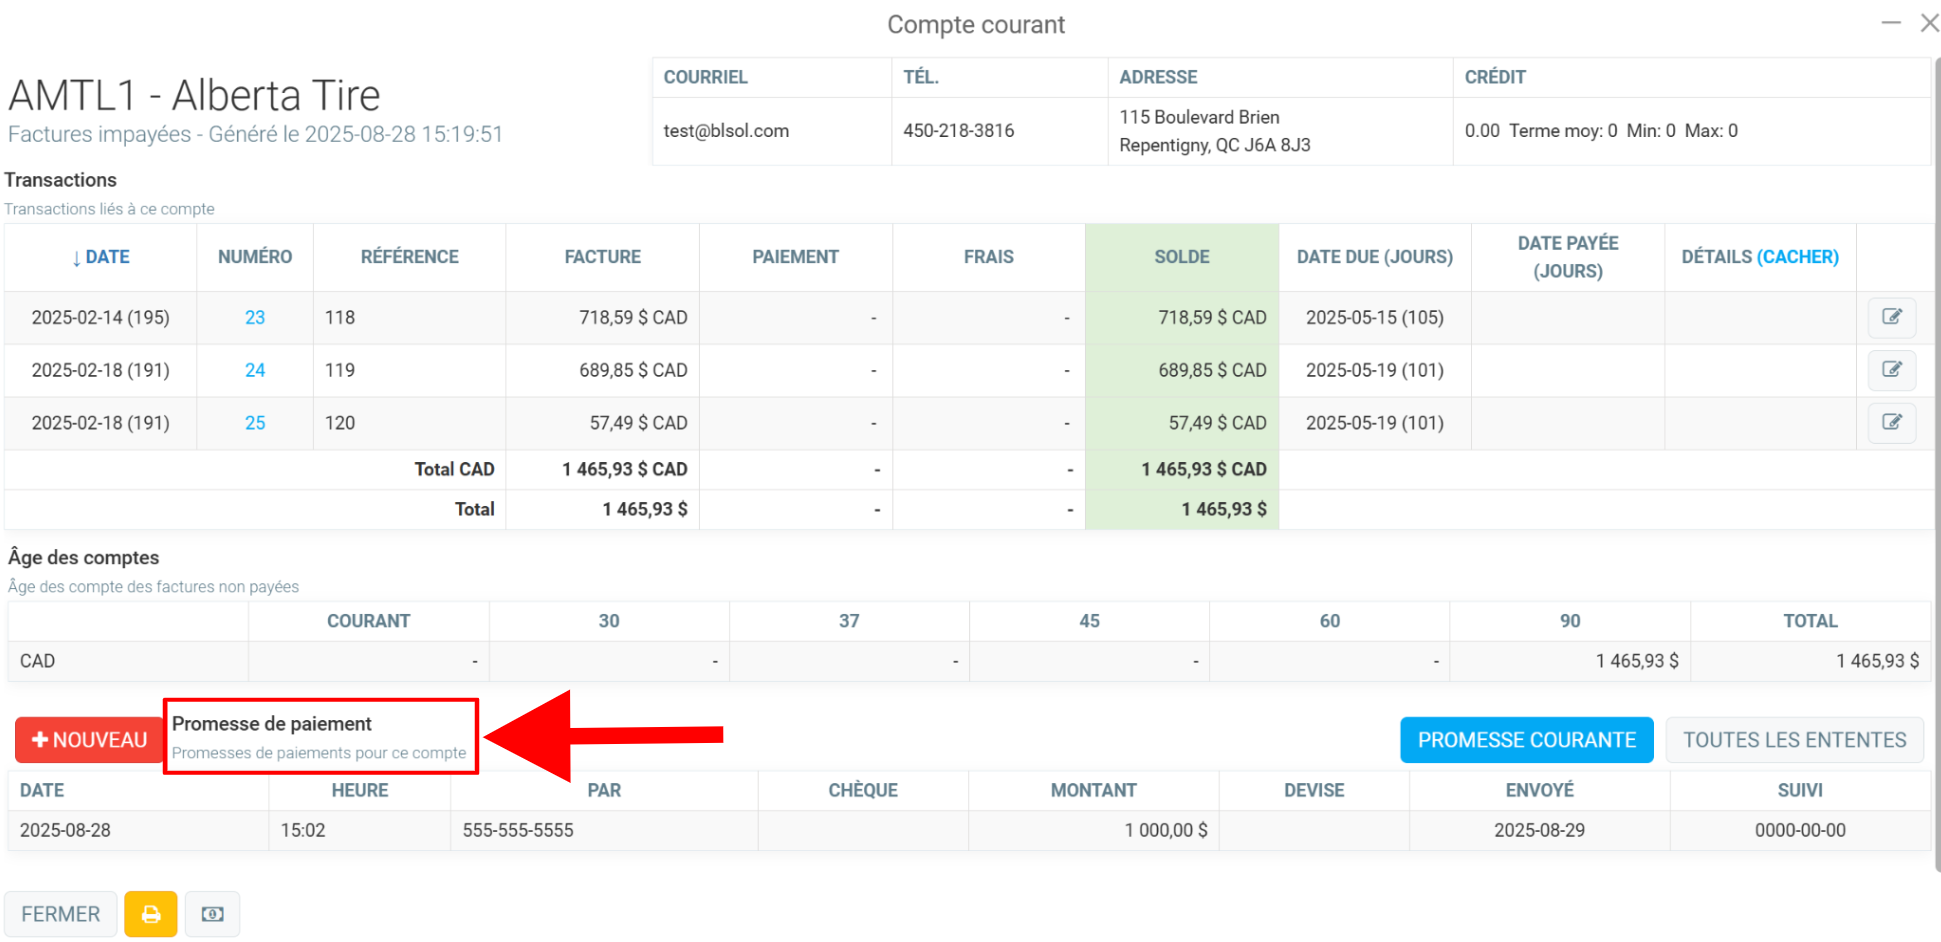Click the NUMÉRO column header

pyautogui.click(x=255, y=257)
